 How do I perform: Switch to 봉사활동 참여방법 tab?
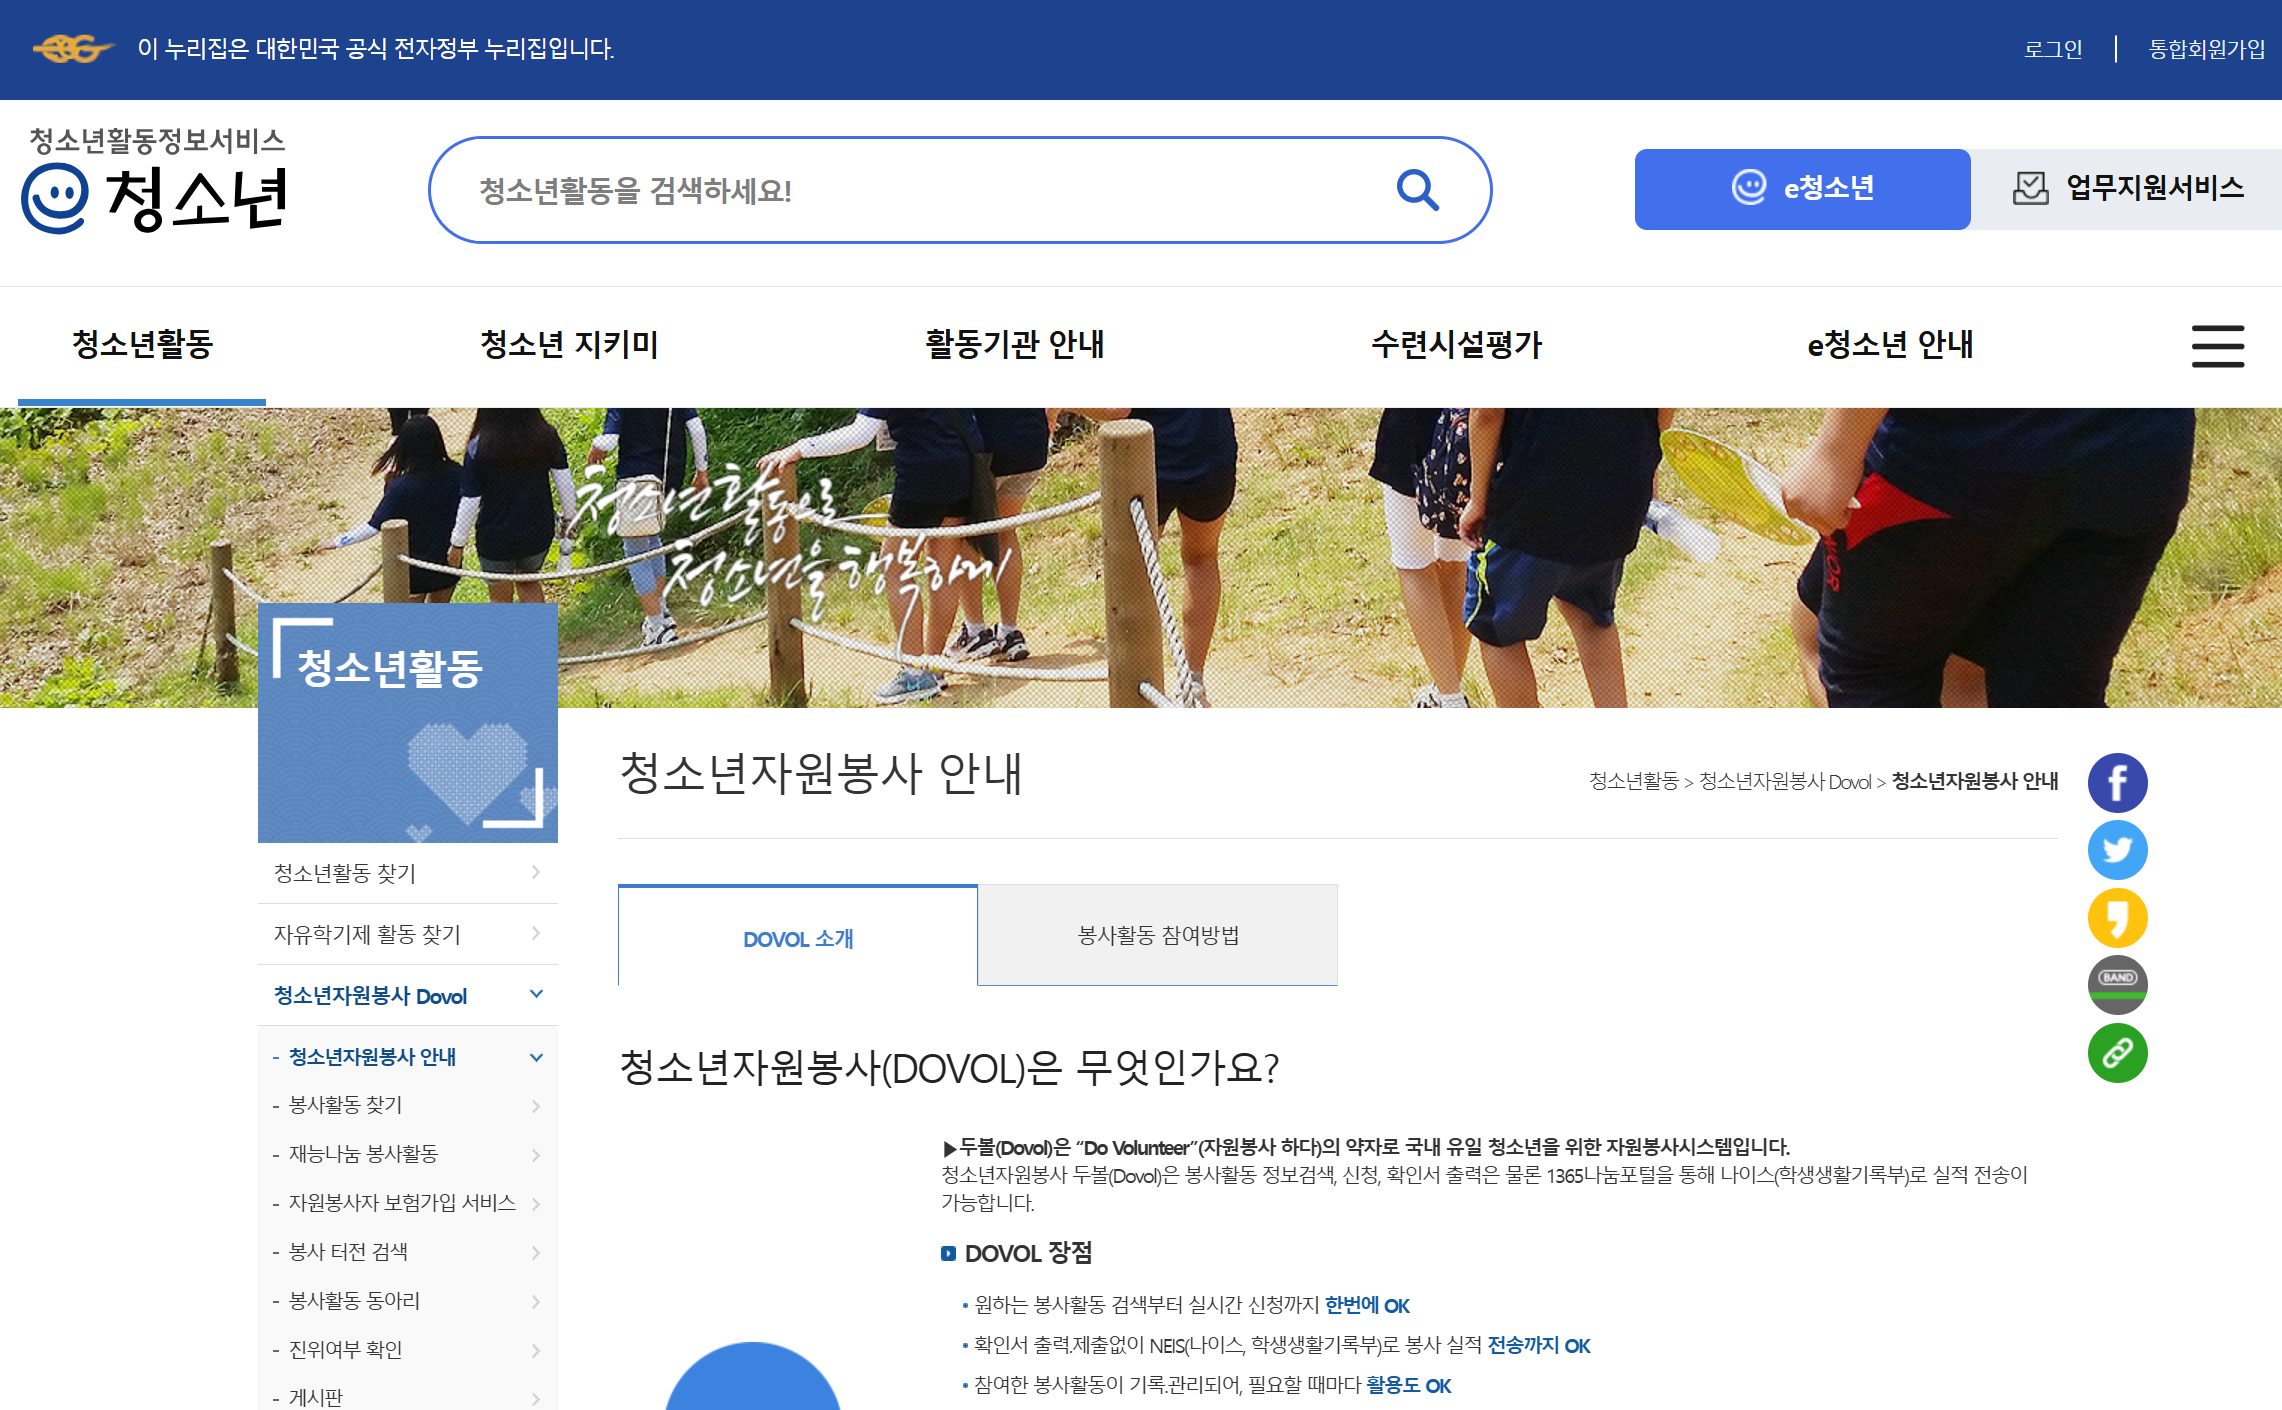point(1158,936)
